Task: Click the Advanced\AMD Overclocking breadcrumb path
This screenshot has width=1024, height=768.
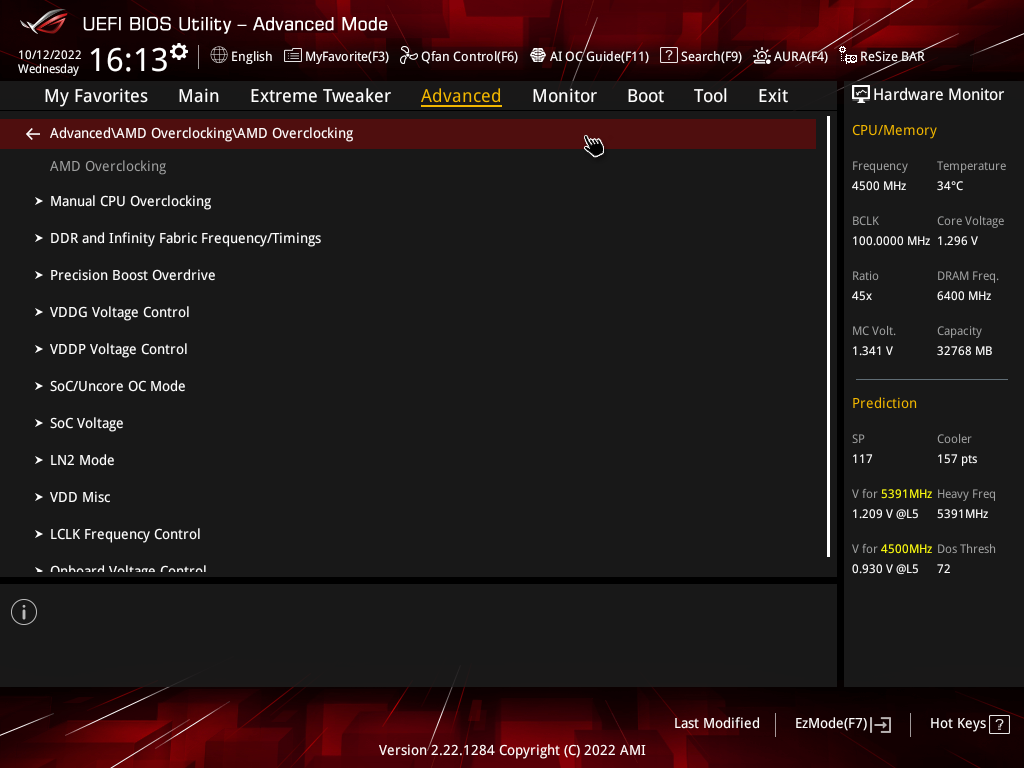Action: (x=201, y=133)
